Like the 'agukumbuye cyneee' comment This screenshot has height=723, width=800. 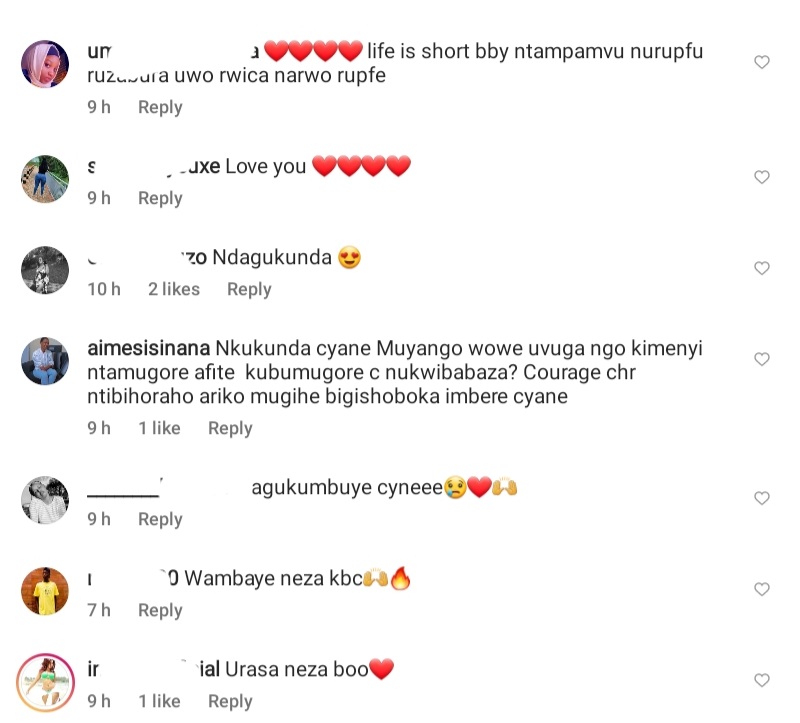click(x=761, y=498)
